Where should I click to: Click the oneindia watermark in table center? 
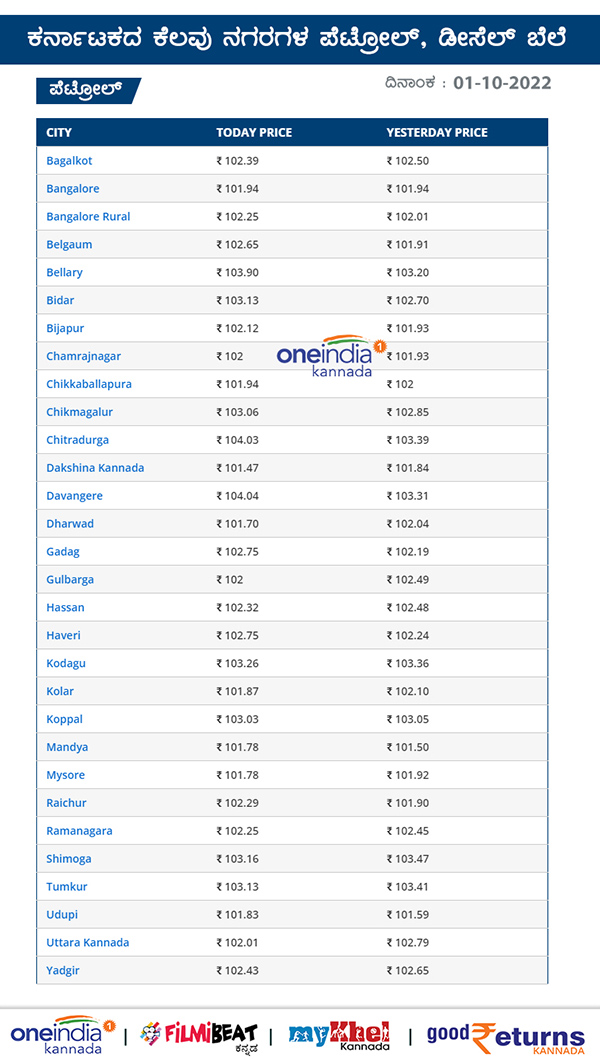coord(330,358)
